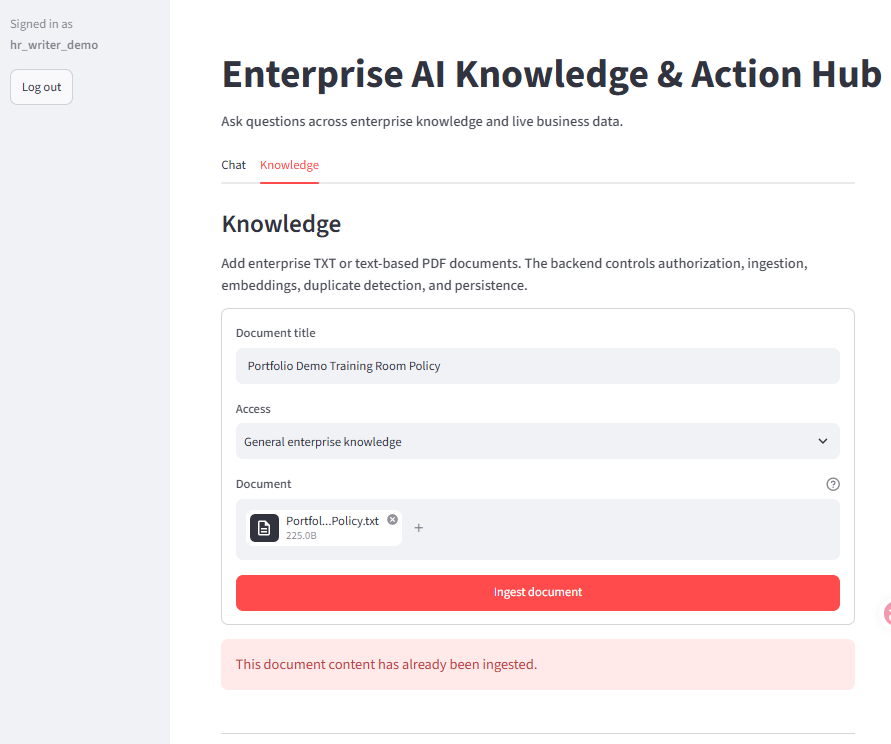Image resolution: width=891 pixels, height=744 pixels.
Task: Switch to the Chat tab
Action: pos(234,165)
